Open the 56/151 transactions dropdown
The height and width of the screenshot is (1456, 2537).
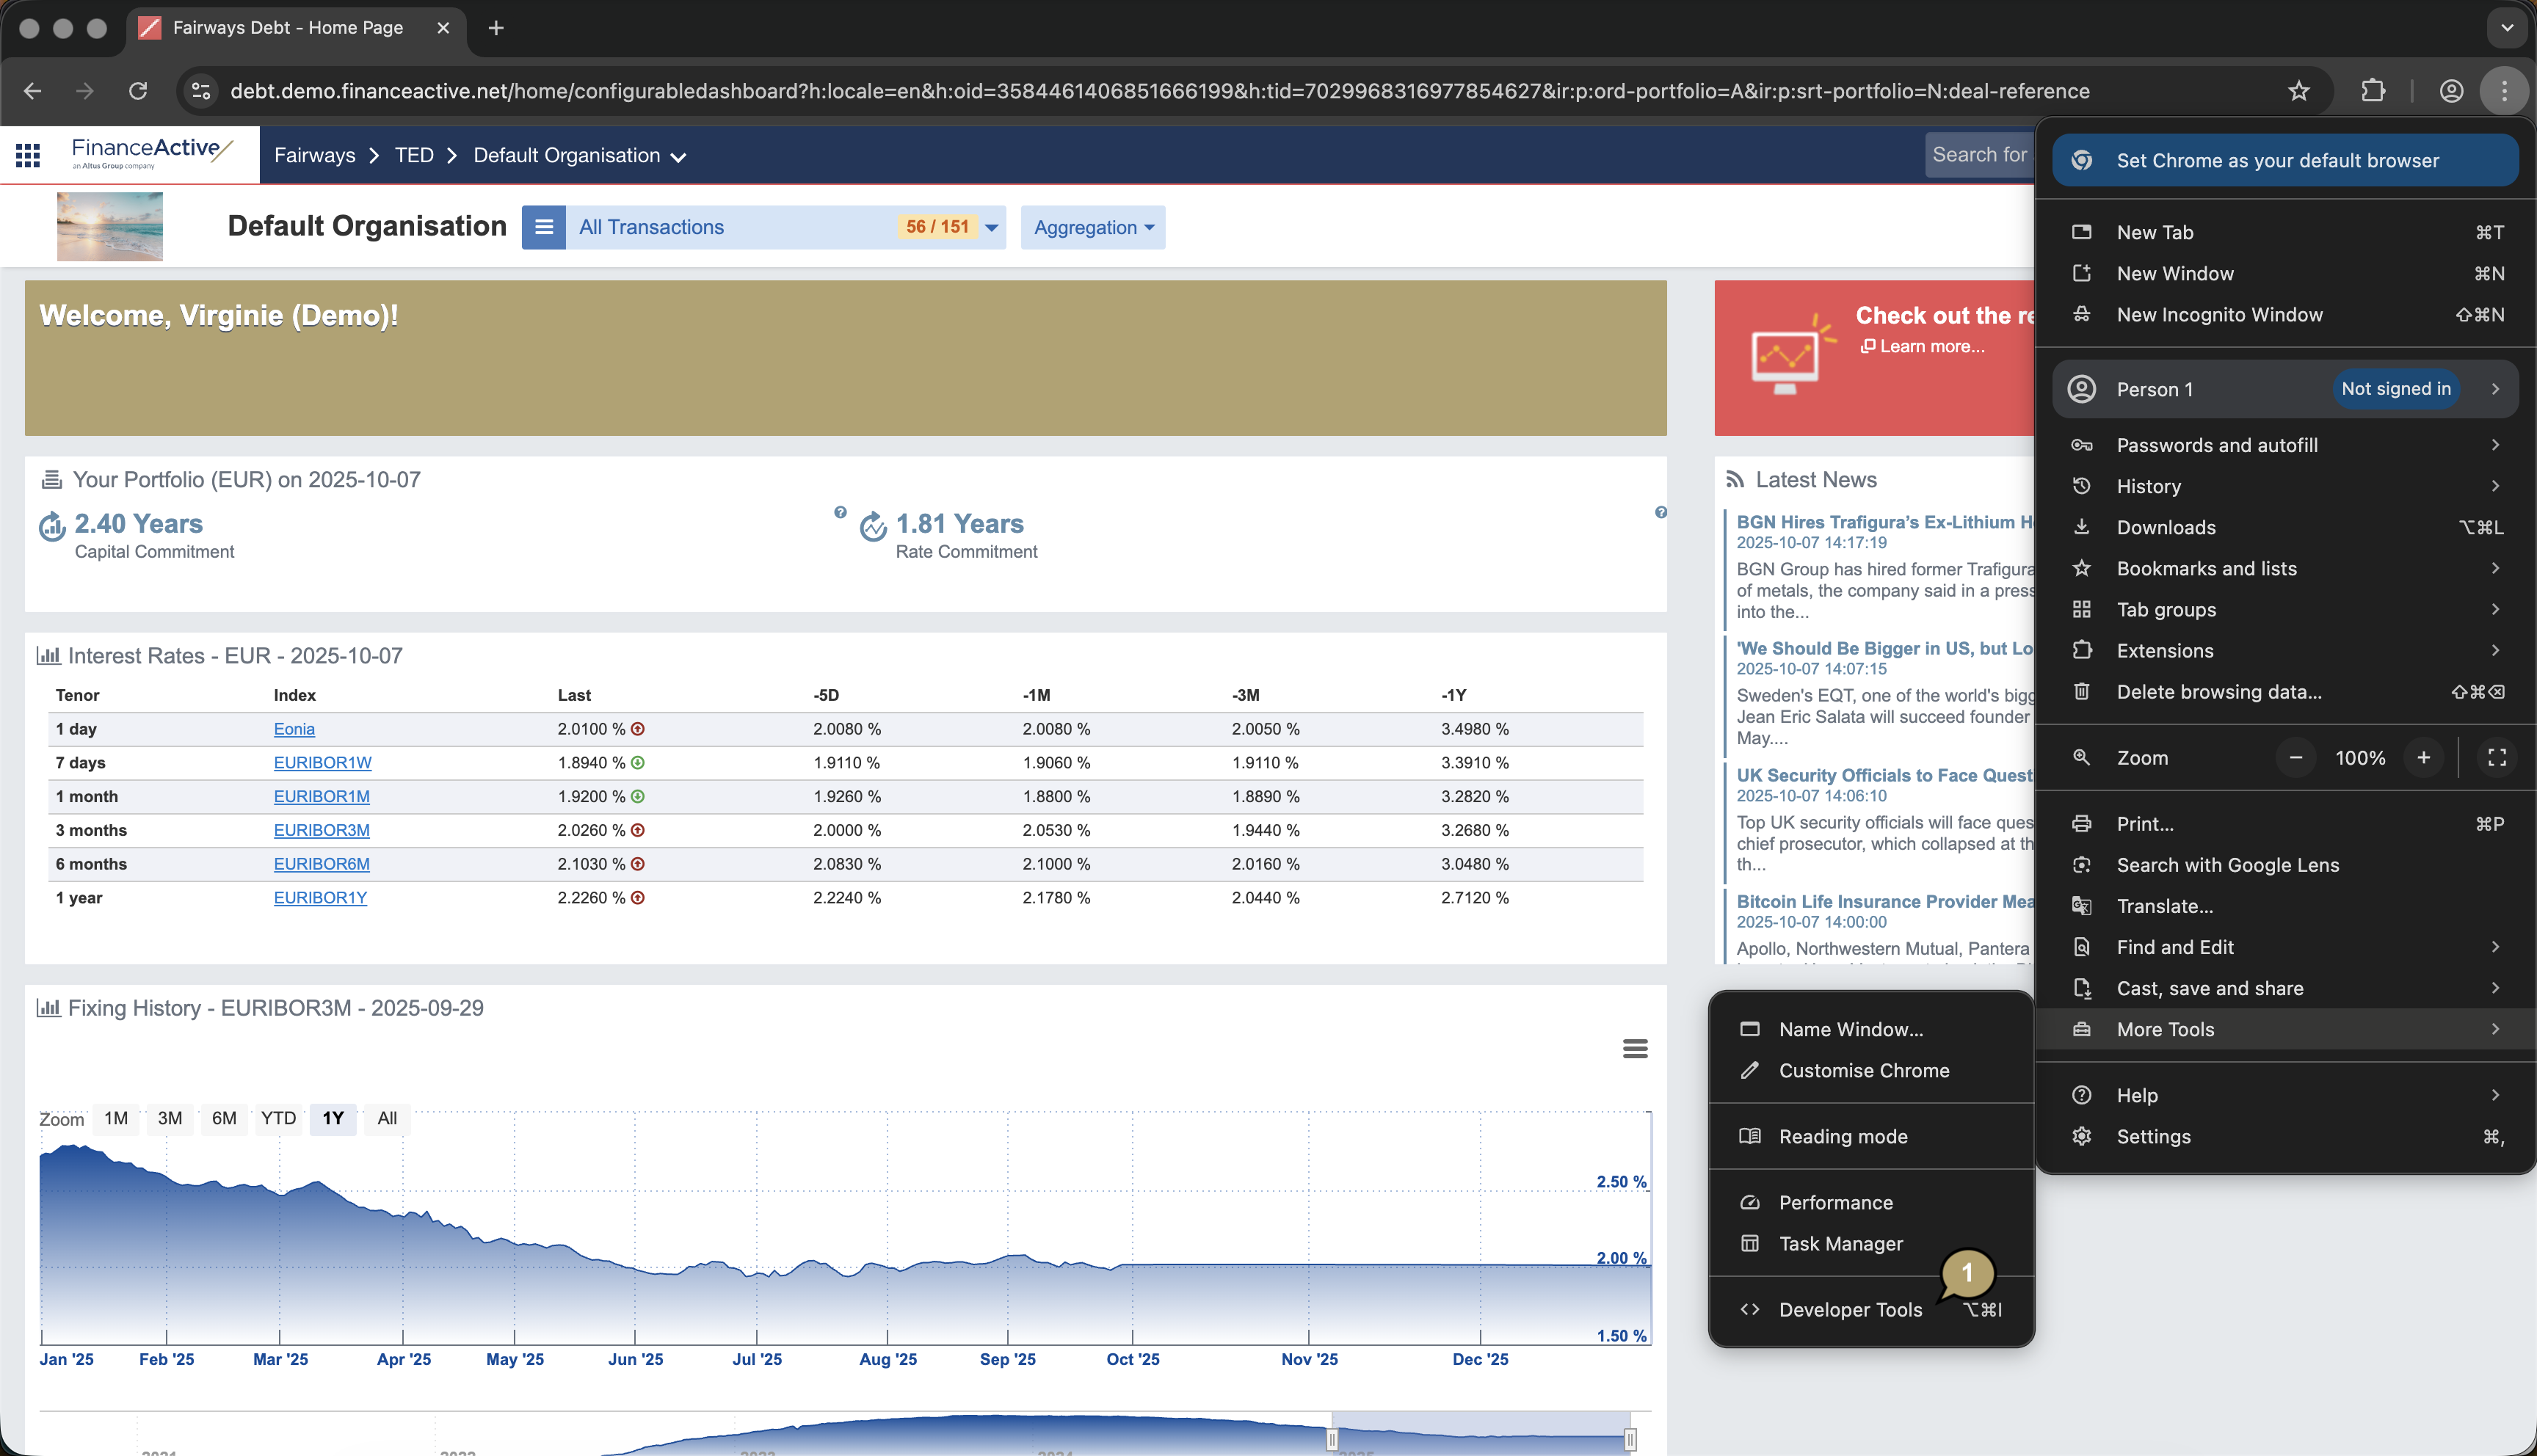point(991,227)
